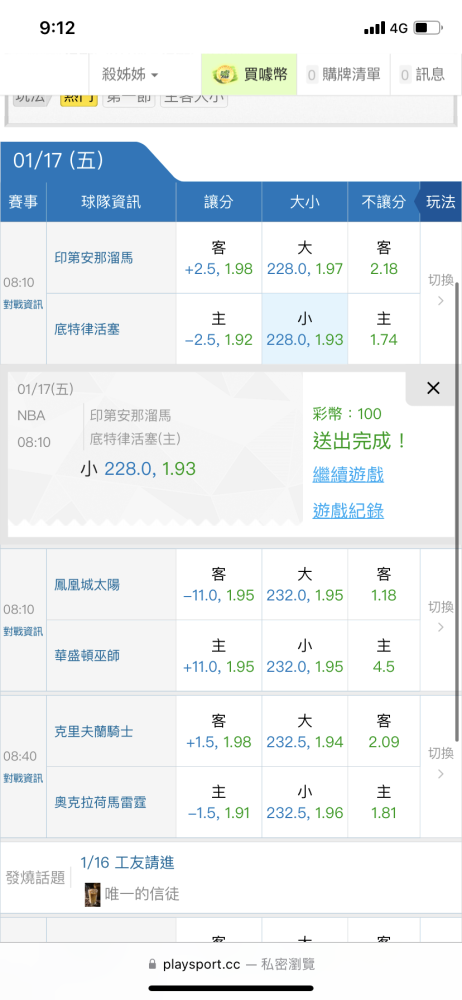Select 大 232.0, 1.95 option
Viewport: 462px width, 1000px height.
coord(305,584)
